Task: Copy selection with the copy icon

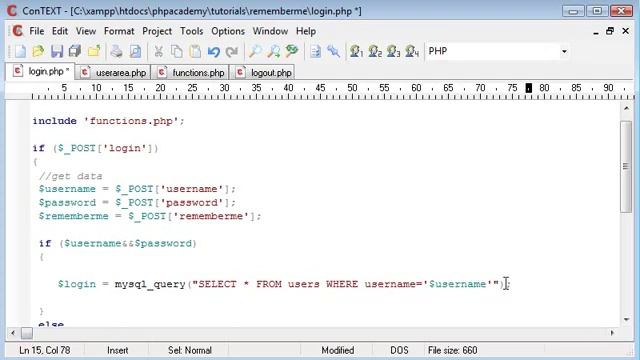Action: [177, 51]
